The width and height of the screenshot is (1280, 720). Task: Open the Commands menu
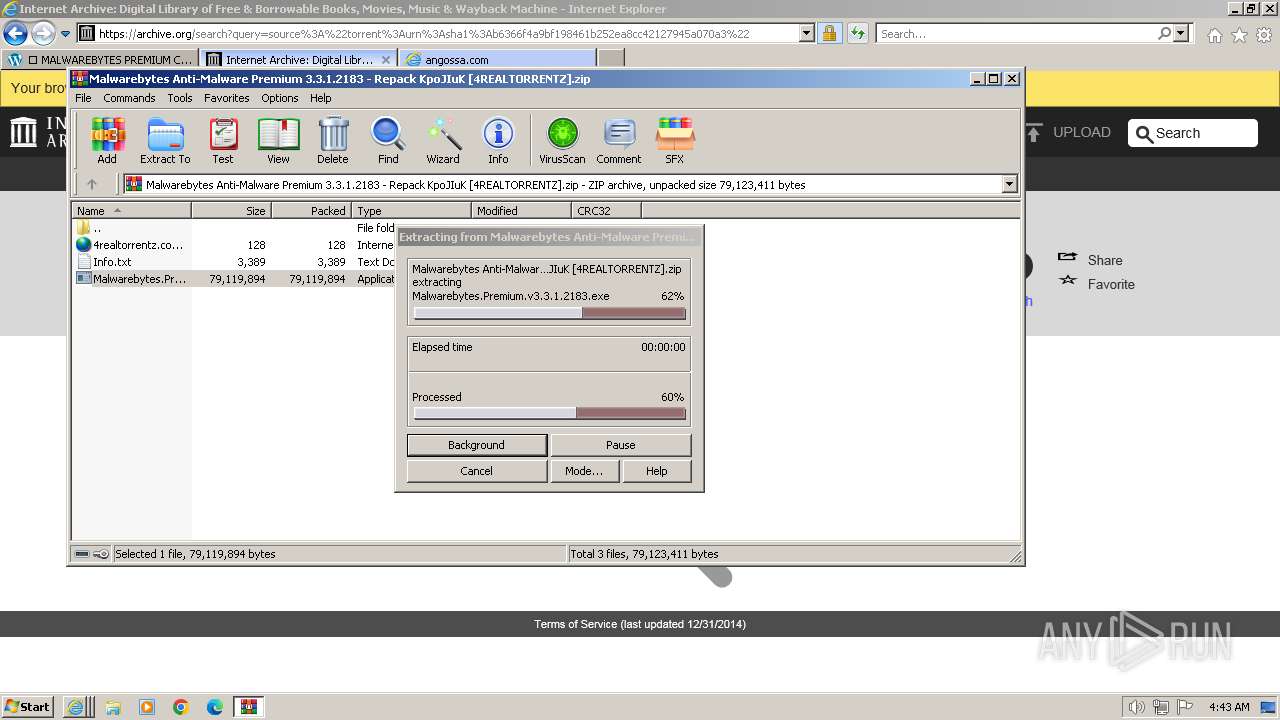[129, 98]
